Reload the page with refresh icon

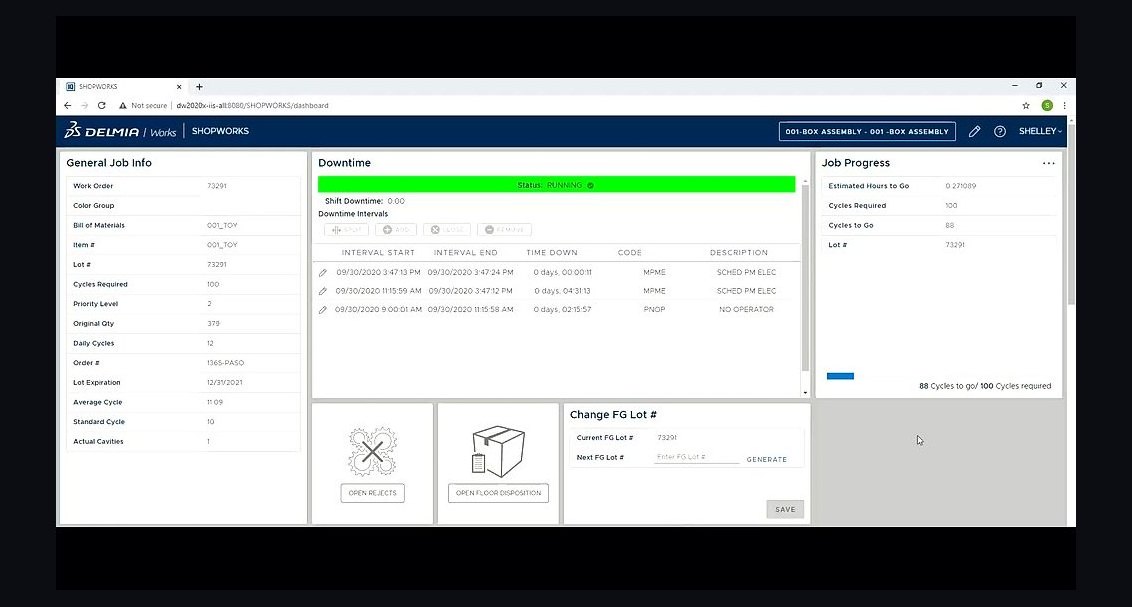(x=102, y=105)
